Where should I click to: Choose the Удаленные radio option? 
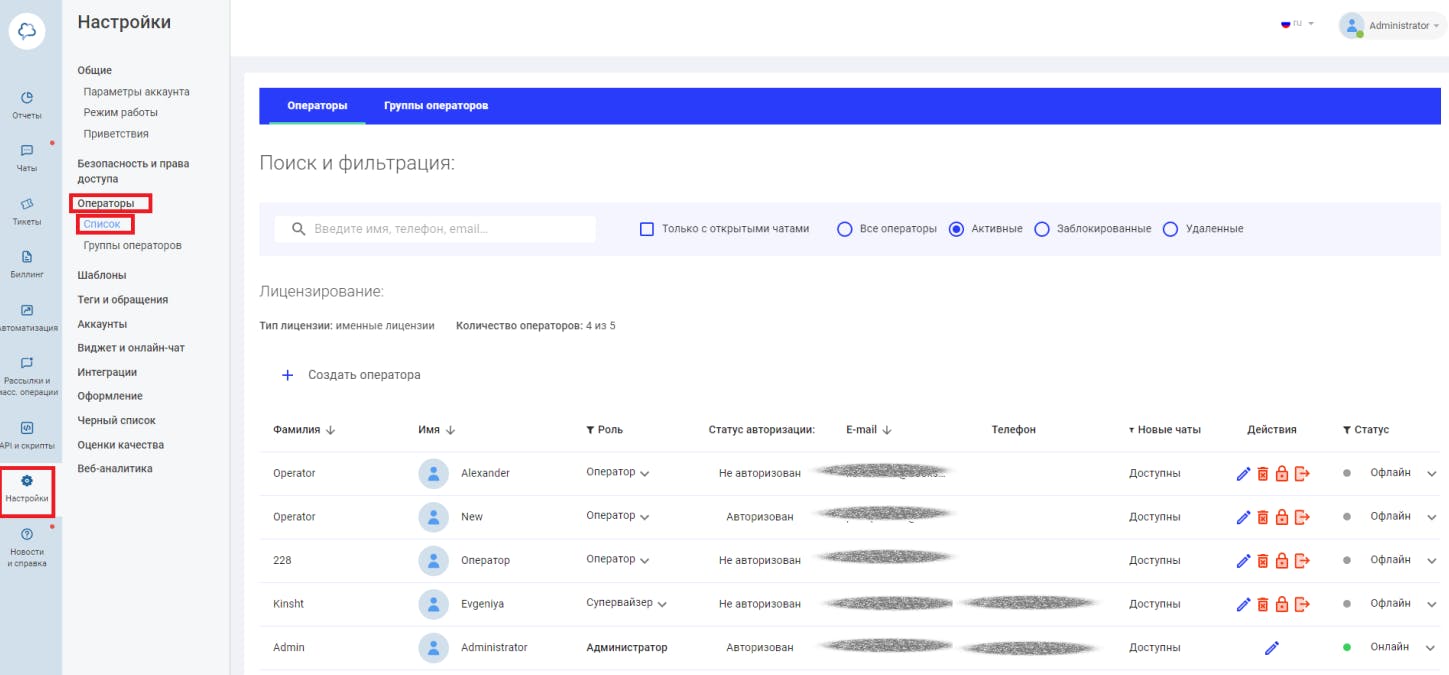1171,229
